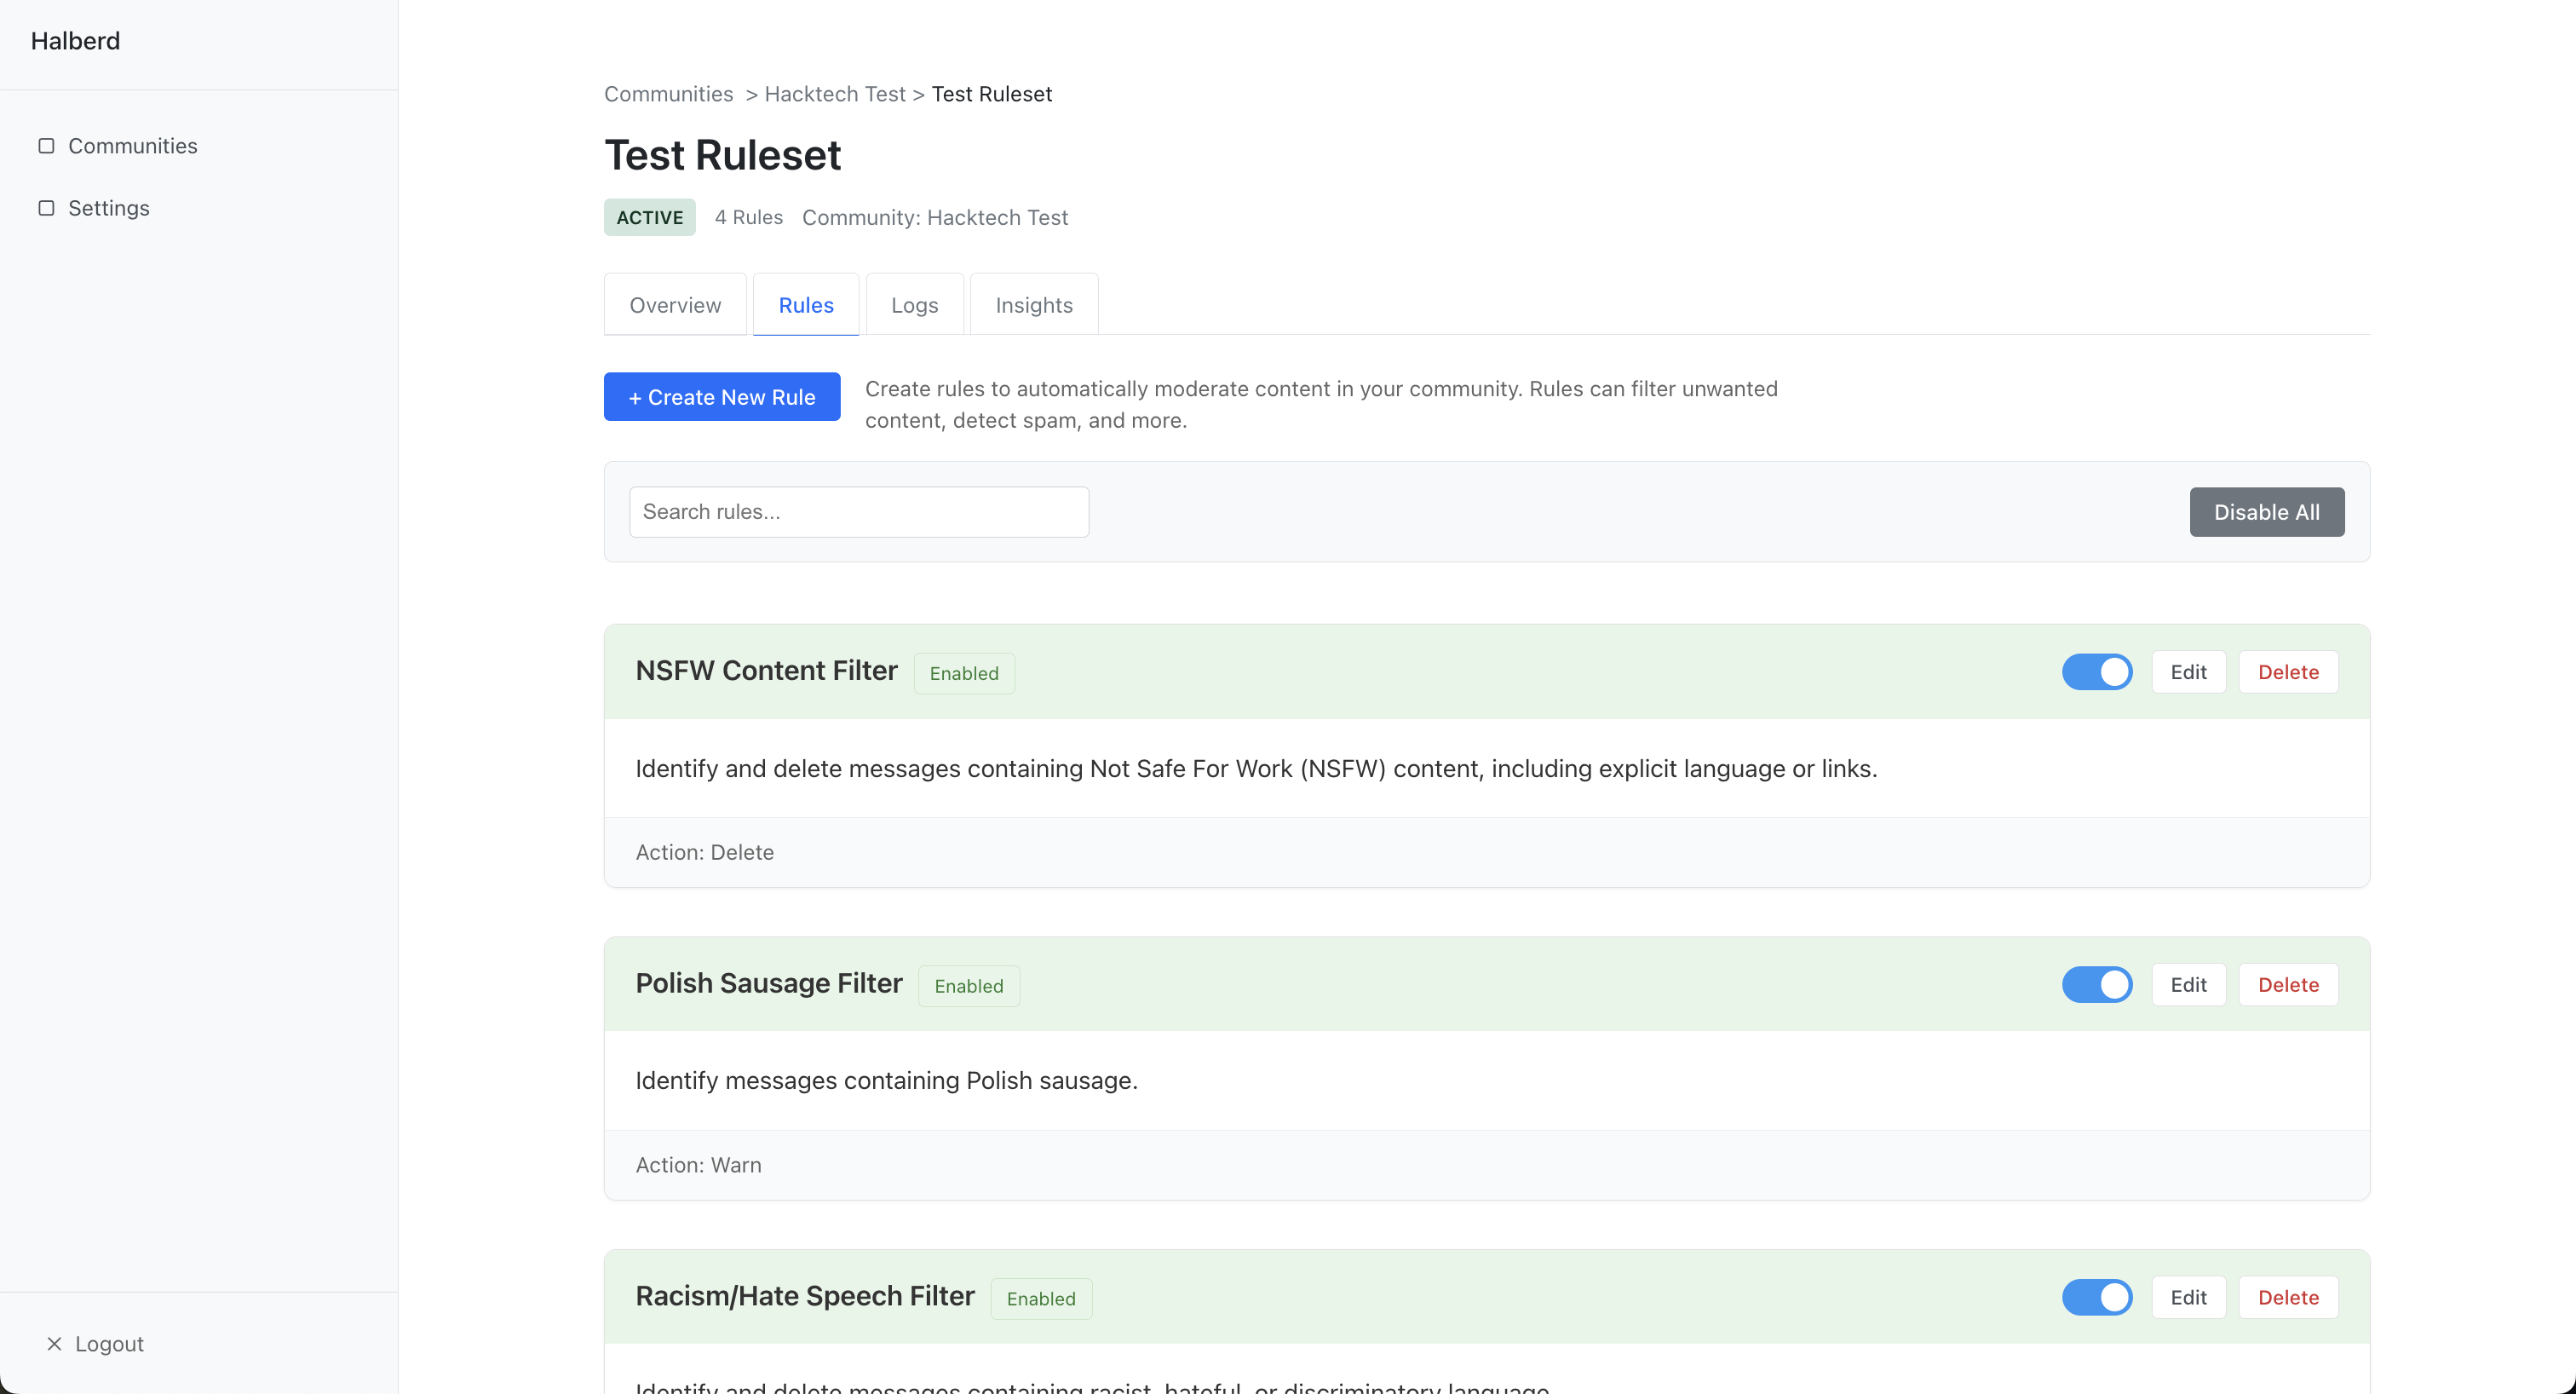Click the Search rules input field
Viewport: 2576px width, 1394px height.
click(x=858, y=512)
